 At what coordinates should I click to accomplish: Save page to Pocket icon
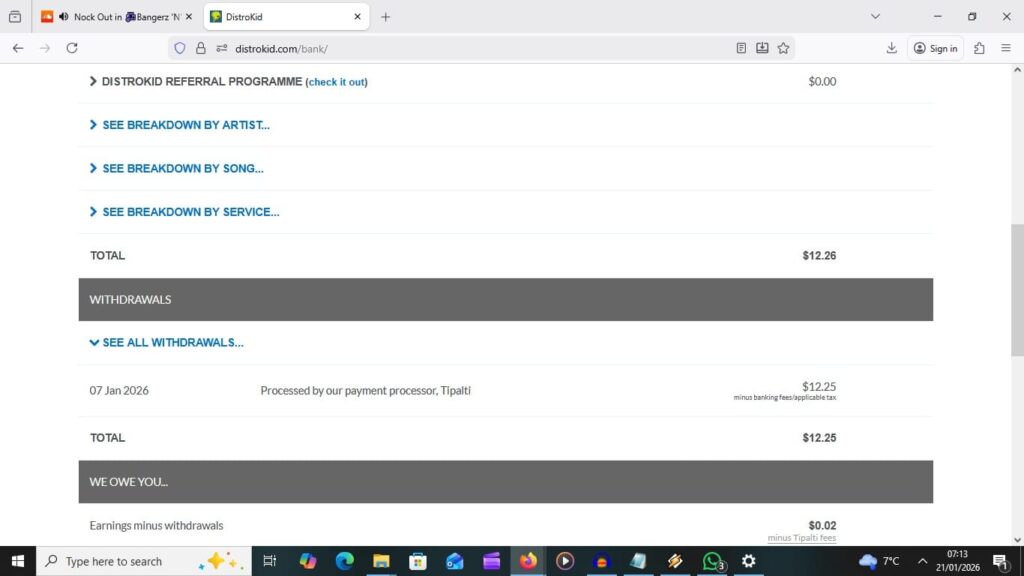[762, 48]
